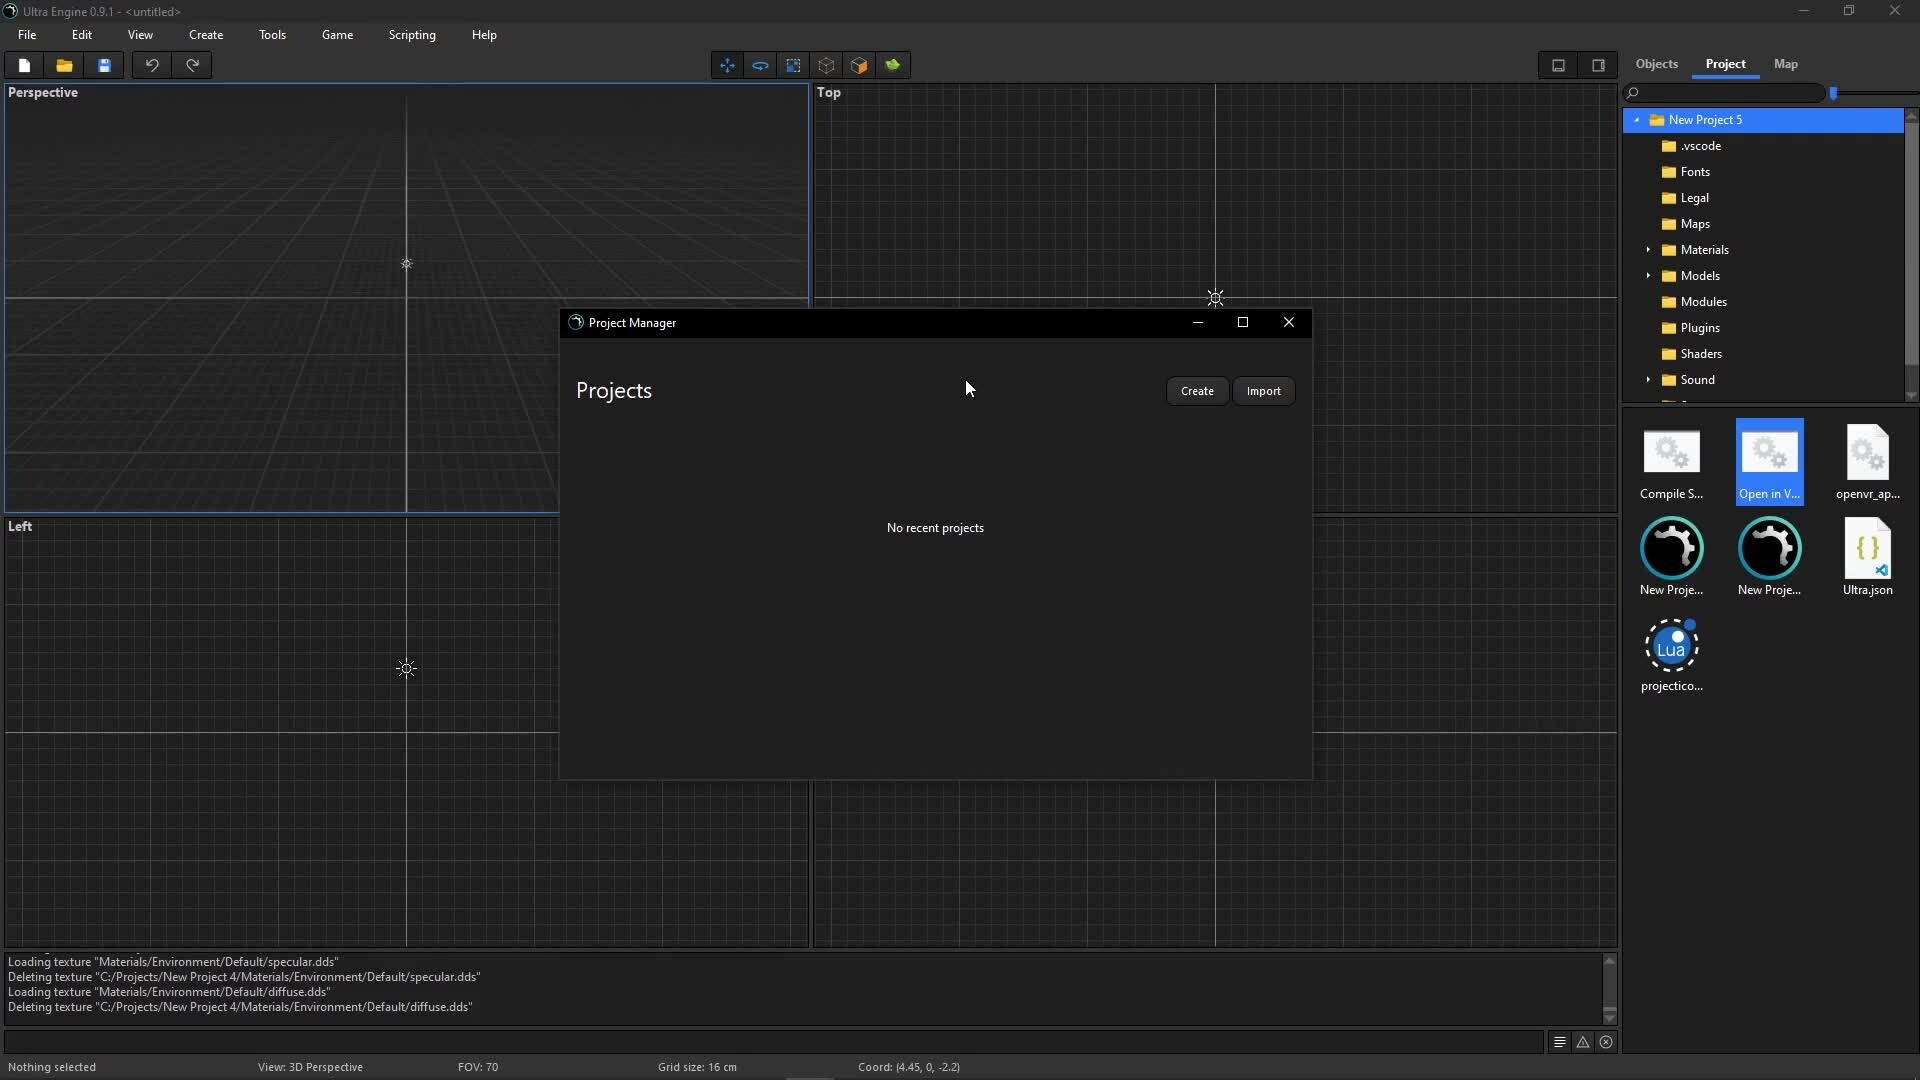Adjust the thumbnail size slider handle
This screenshot has width=1920, height=1080.
[1833, 93]
